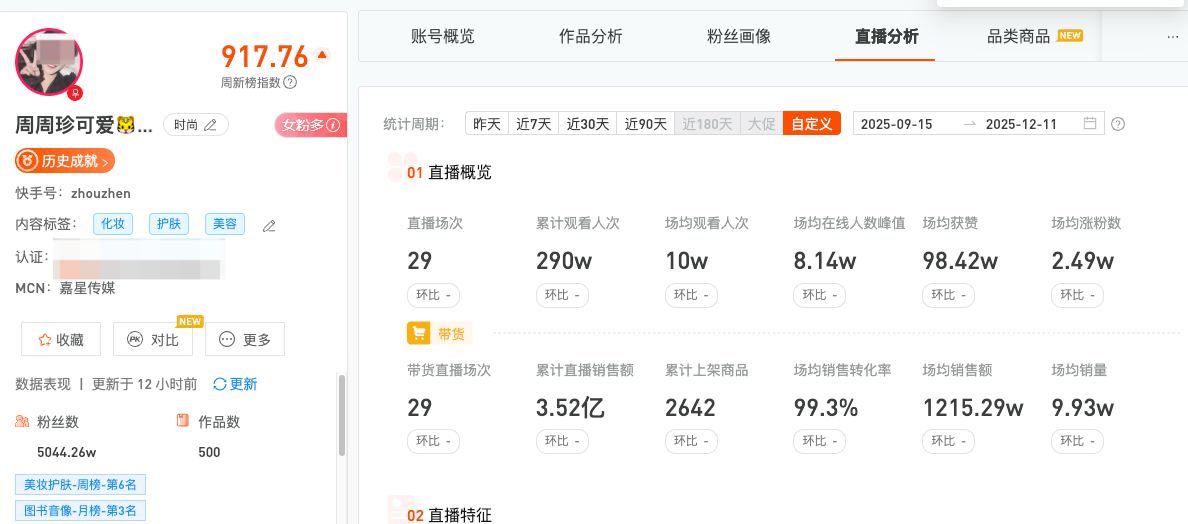This screenshot has width=1188, height=524.
Task: Open 图书音像-月榜-第3名 ranking tag
Action: pyautogui.click(x=80, y=511)
